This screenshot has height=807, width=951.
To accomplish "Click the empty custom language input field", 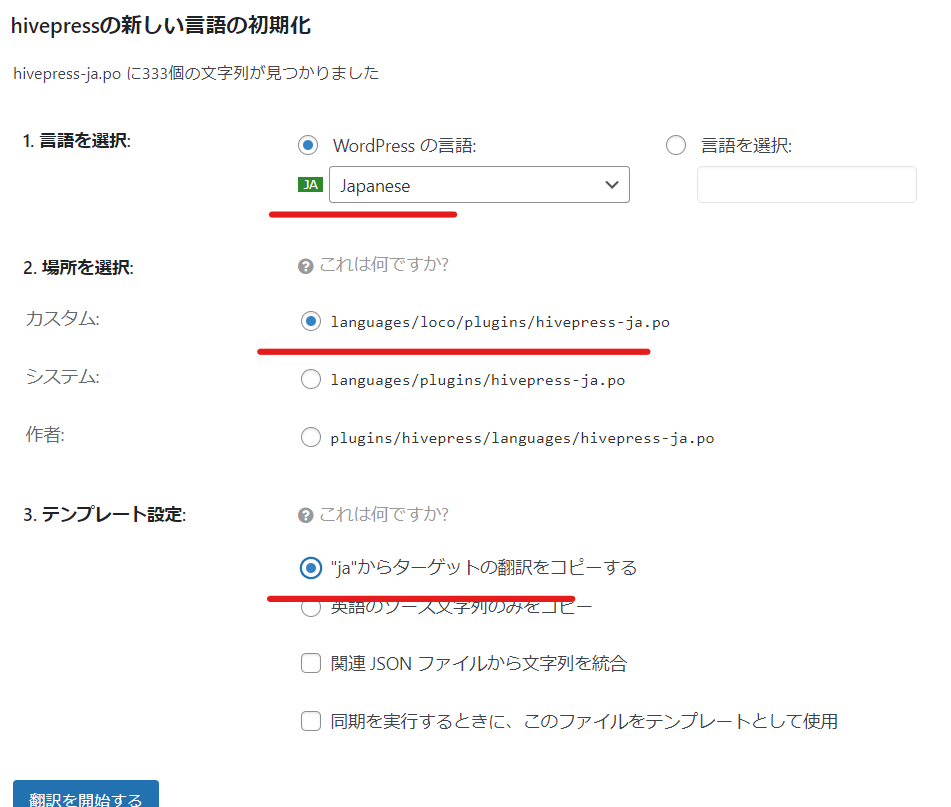I will (806, 185).
